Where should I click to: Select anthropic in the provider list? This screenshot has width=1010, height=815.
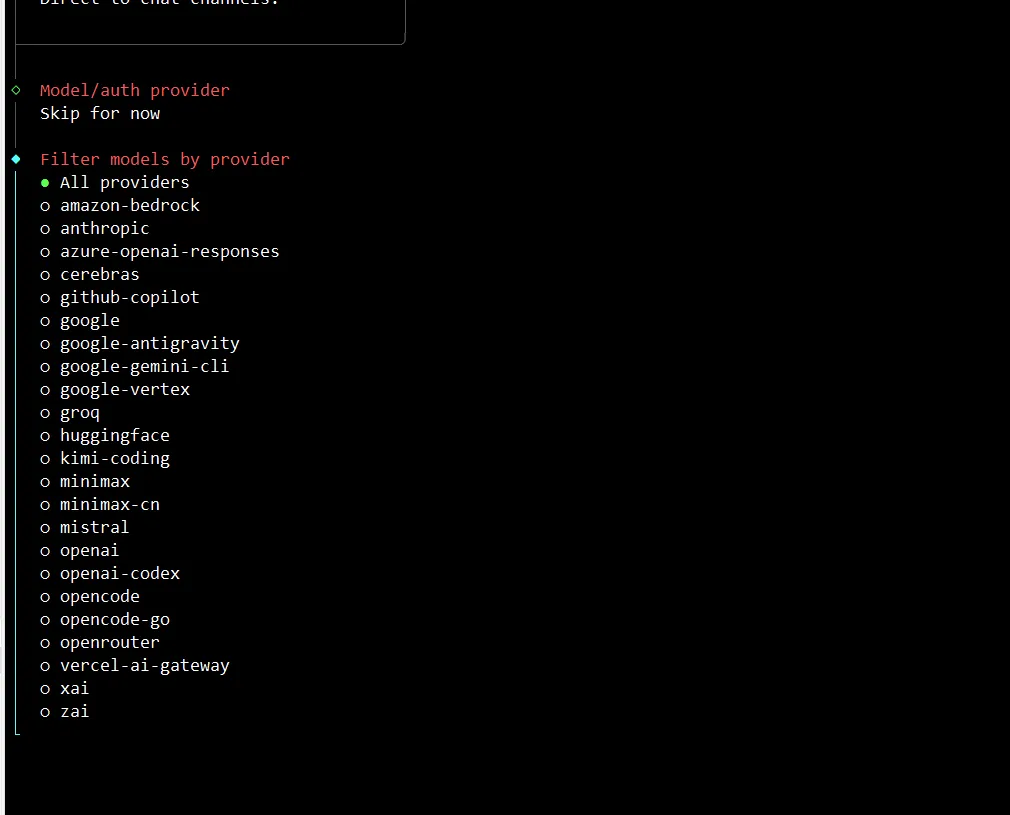(x=95, y=229)
